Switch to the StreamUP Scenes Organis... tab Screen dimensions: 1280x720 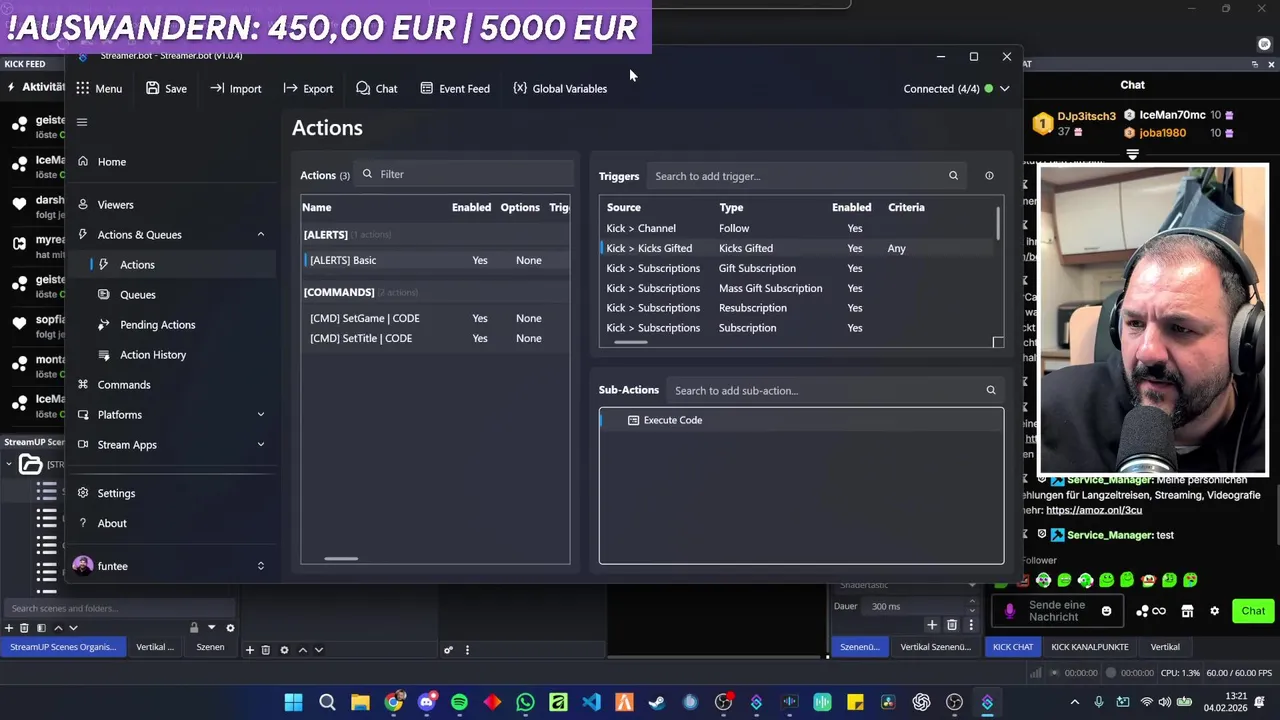[63, 647]
